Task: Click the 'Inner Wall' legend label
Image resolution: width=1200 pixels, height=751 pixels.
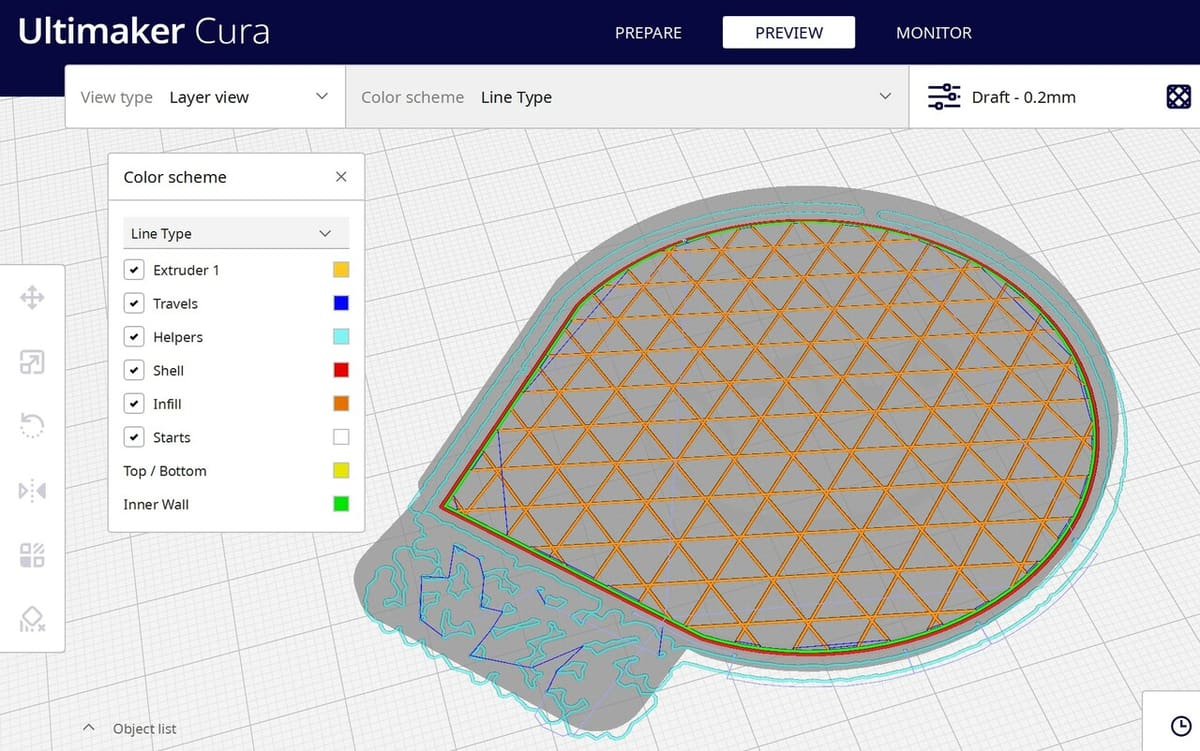Action: point(156,504)
